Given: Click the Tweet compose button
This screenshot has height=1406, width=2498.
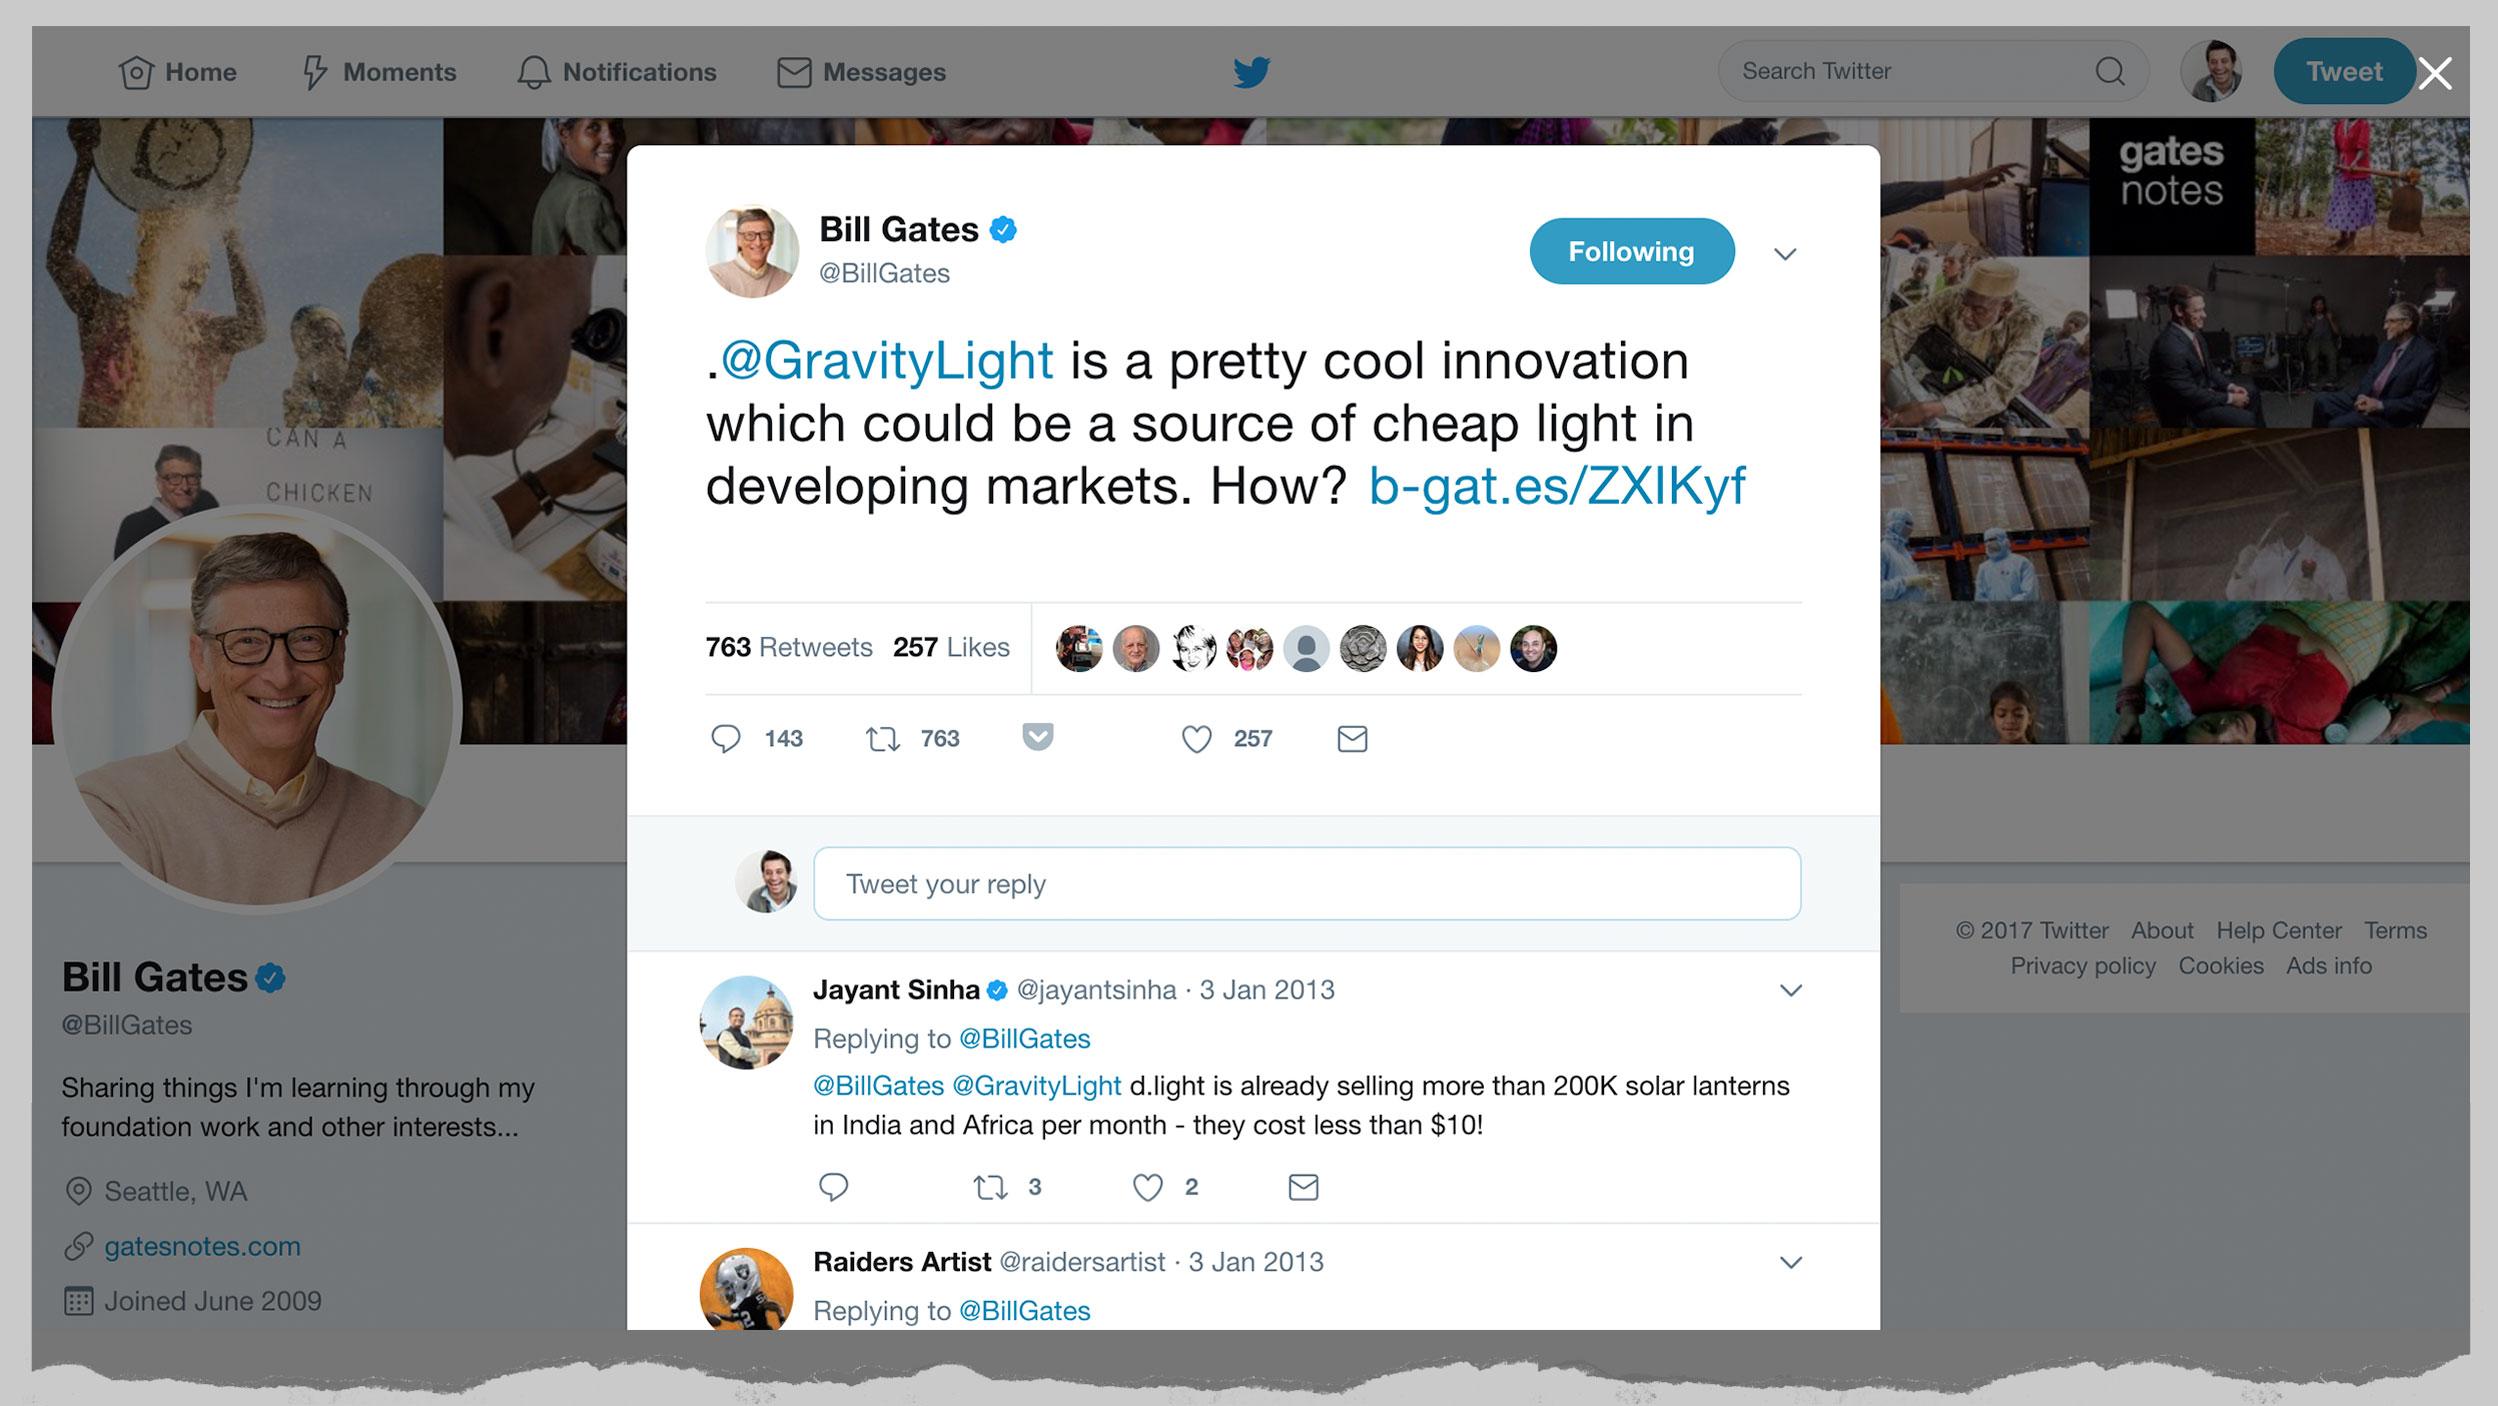Looking at the screenshot, I should 2343,71.
